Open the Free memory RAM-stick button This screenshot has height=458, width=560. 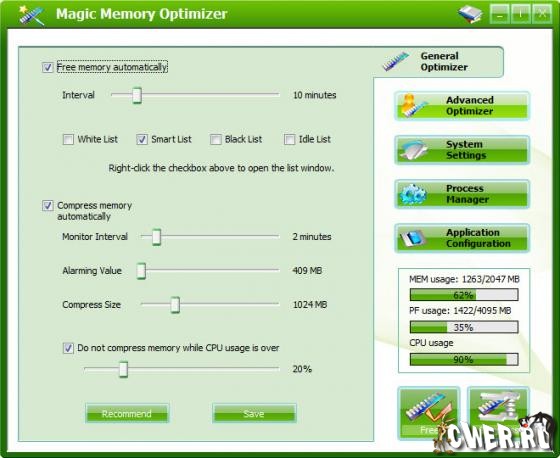pos(429,413)
